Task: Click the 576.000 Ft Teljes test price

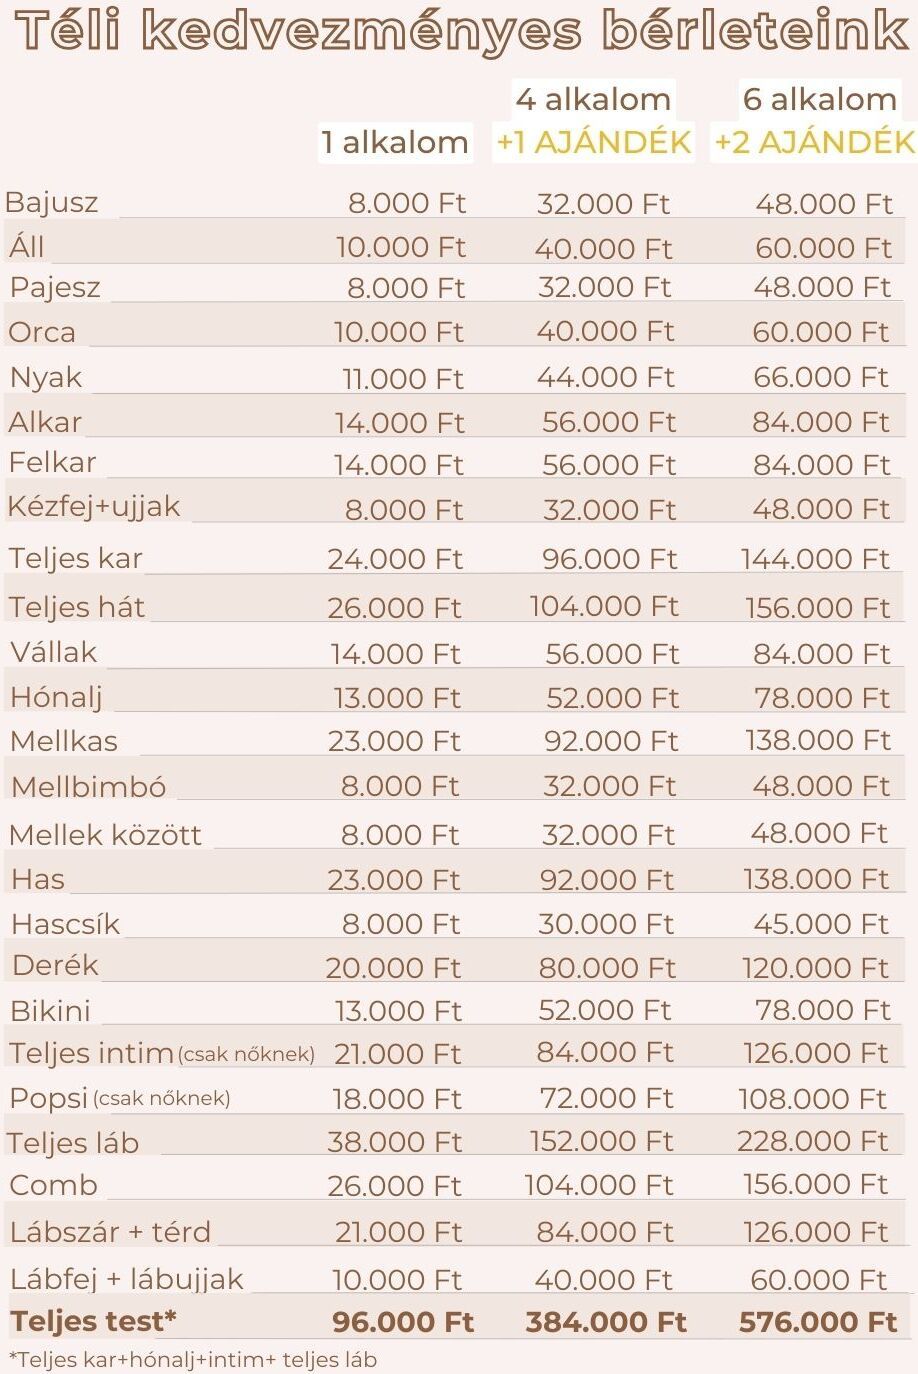Action: [817, 1322]
